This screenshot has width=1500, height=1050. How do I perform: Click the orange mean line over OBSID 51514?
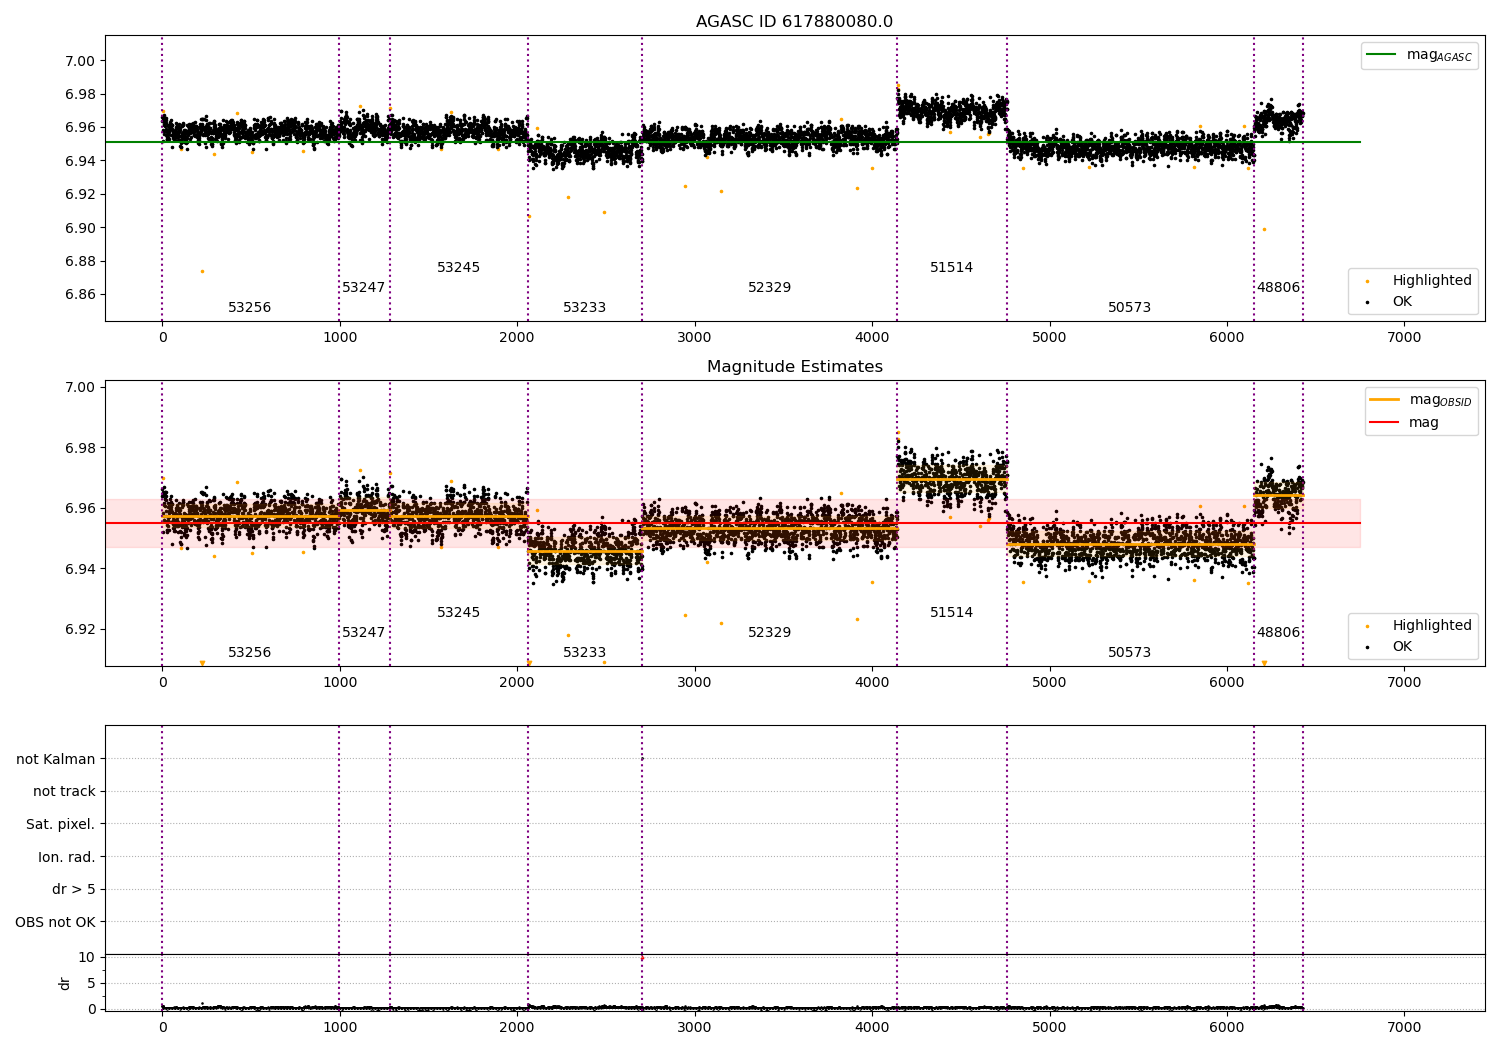pyautogui.click(x=952, y=479)
